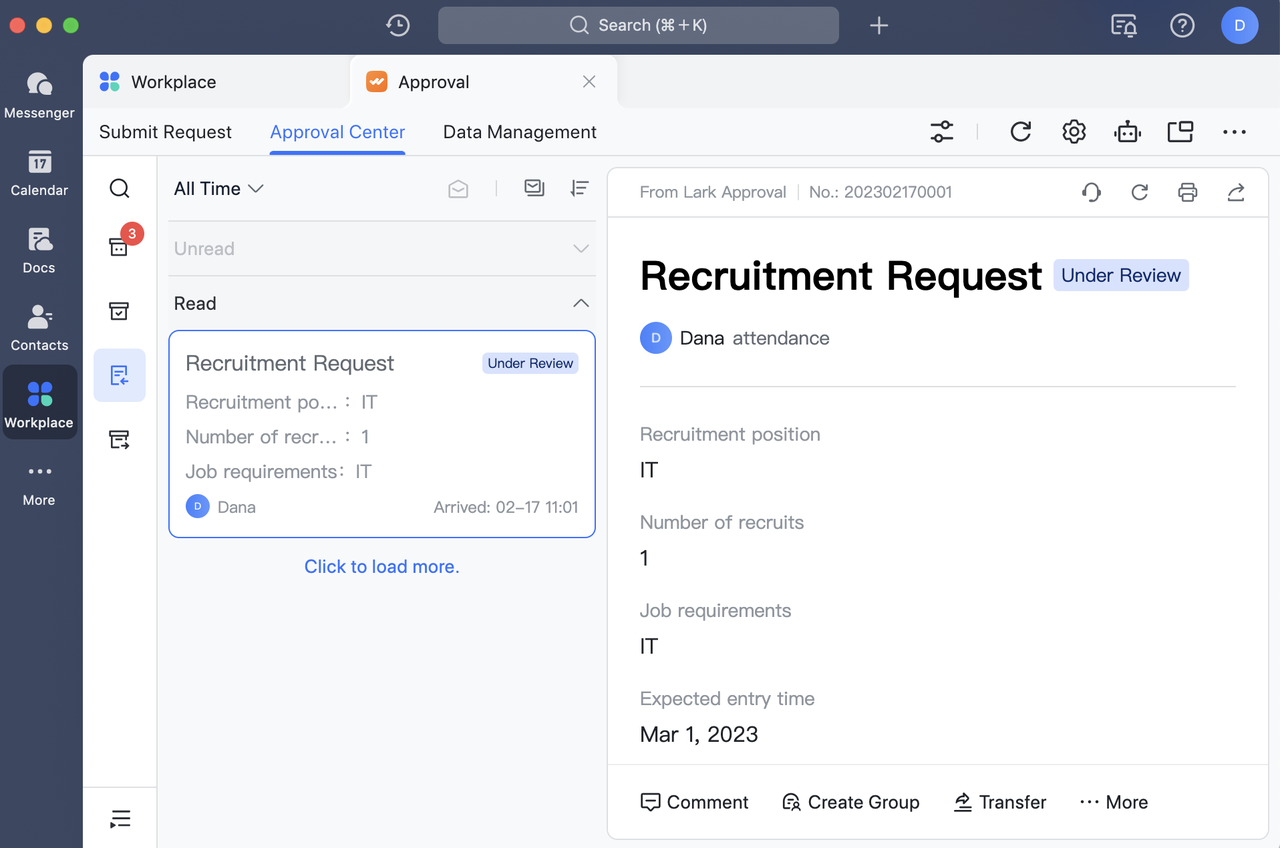This screenshot has width=1280, height=848.
Task: Toggle the filter sliders icon
Action: tap(941, 132)
